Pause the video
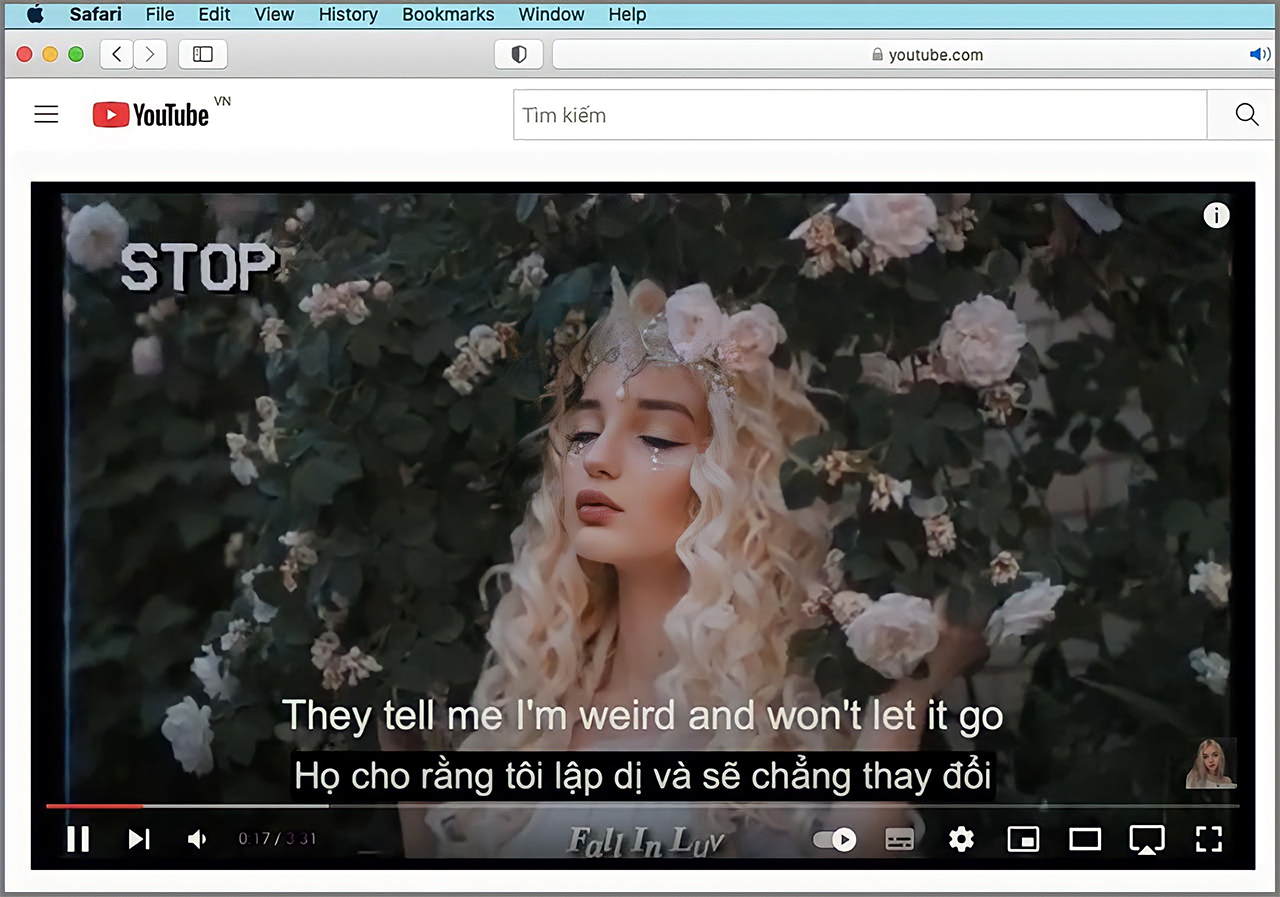Screen dimensions: 1280x897 78,839
